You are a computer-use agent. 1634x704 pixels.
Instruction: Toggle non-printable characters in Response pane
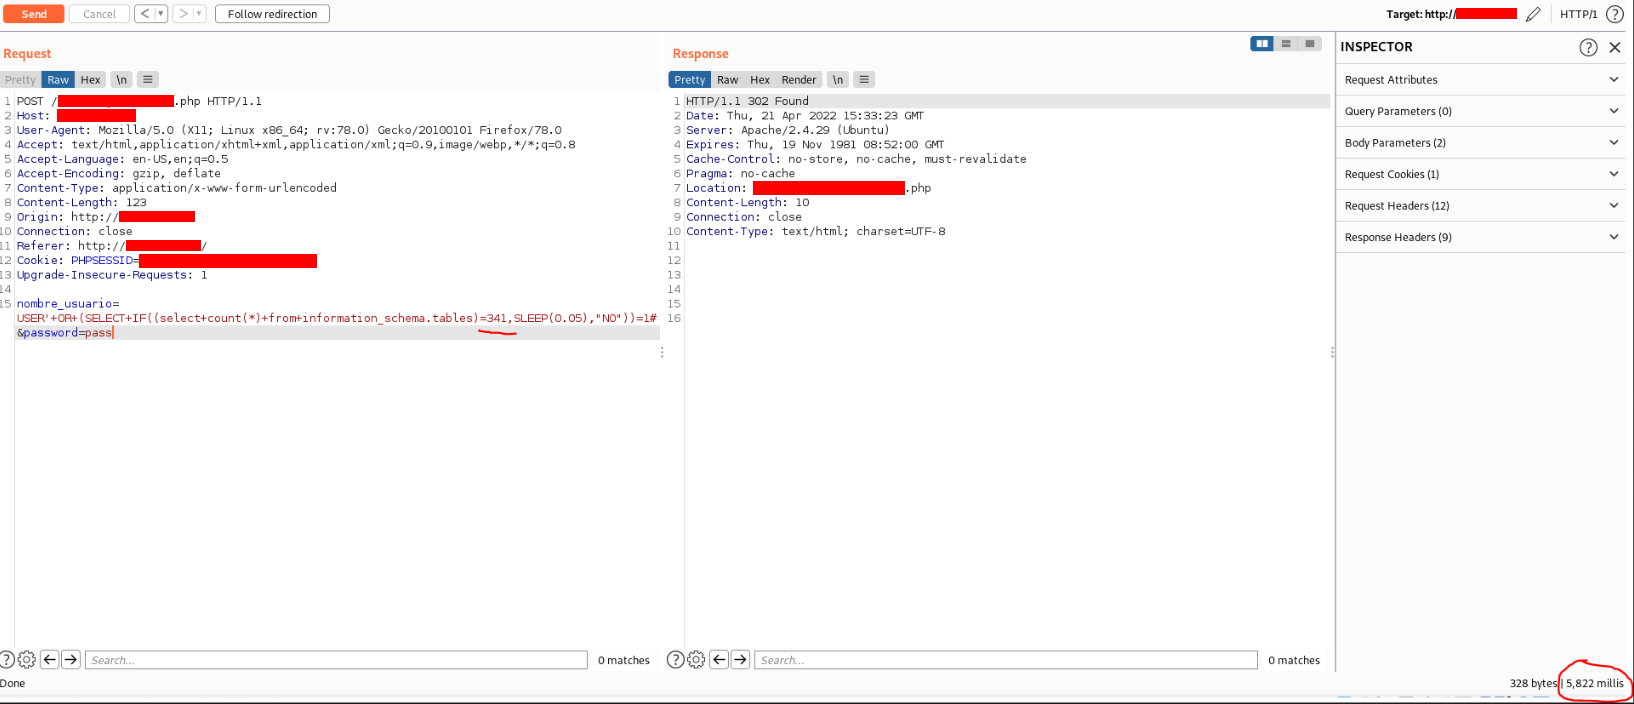(x=838, y=80)
